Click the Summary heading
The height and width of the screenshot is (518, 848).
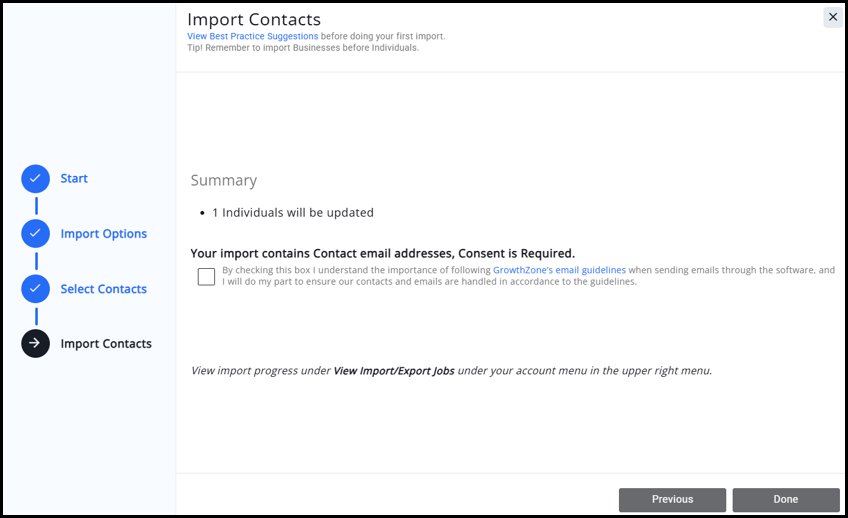pyautogui.click(x=224, y=181)
